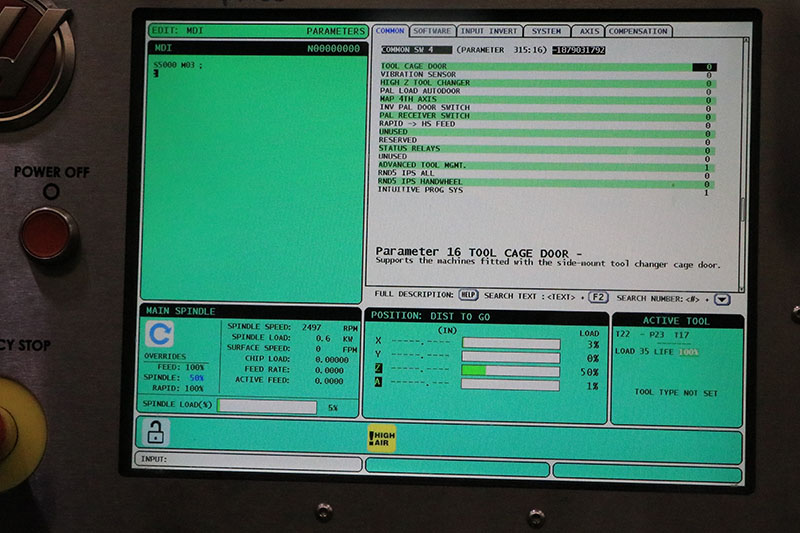Select the RND5 IPS ALL row

click(x=545, y=174)
